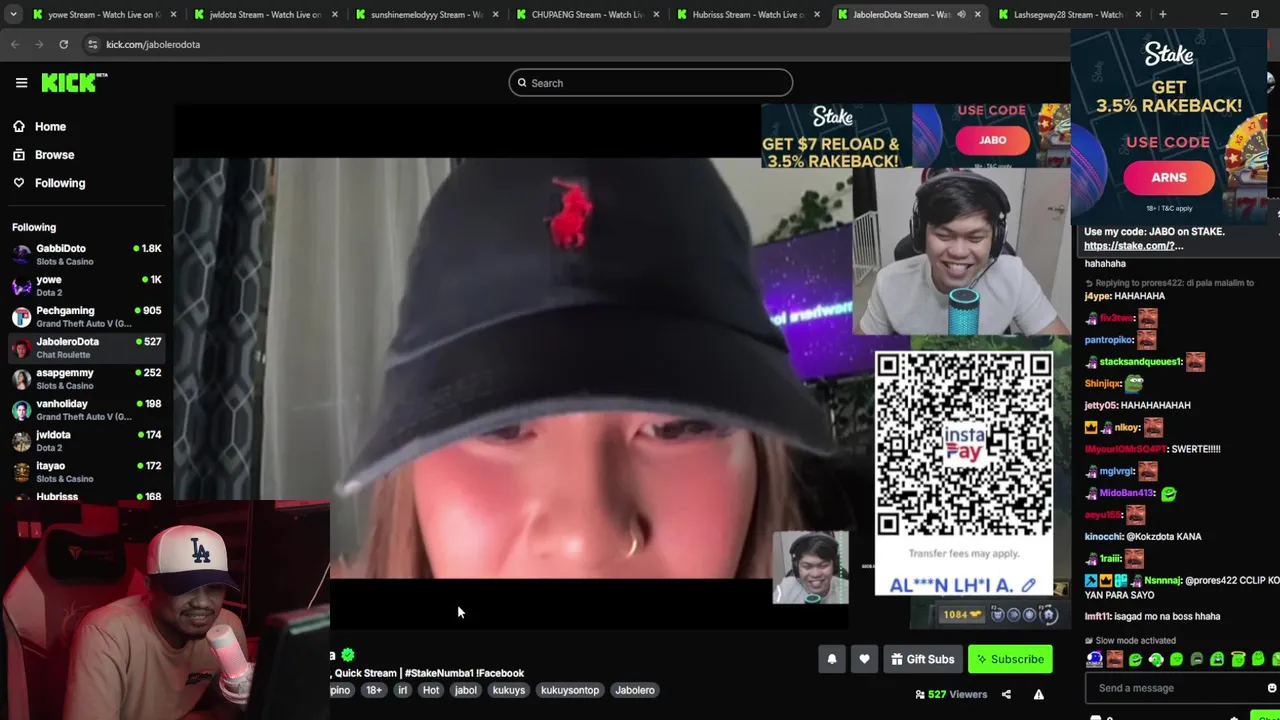Click username kinocchi in chat

(x=1104, y=537)
